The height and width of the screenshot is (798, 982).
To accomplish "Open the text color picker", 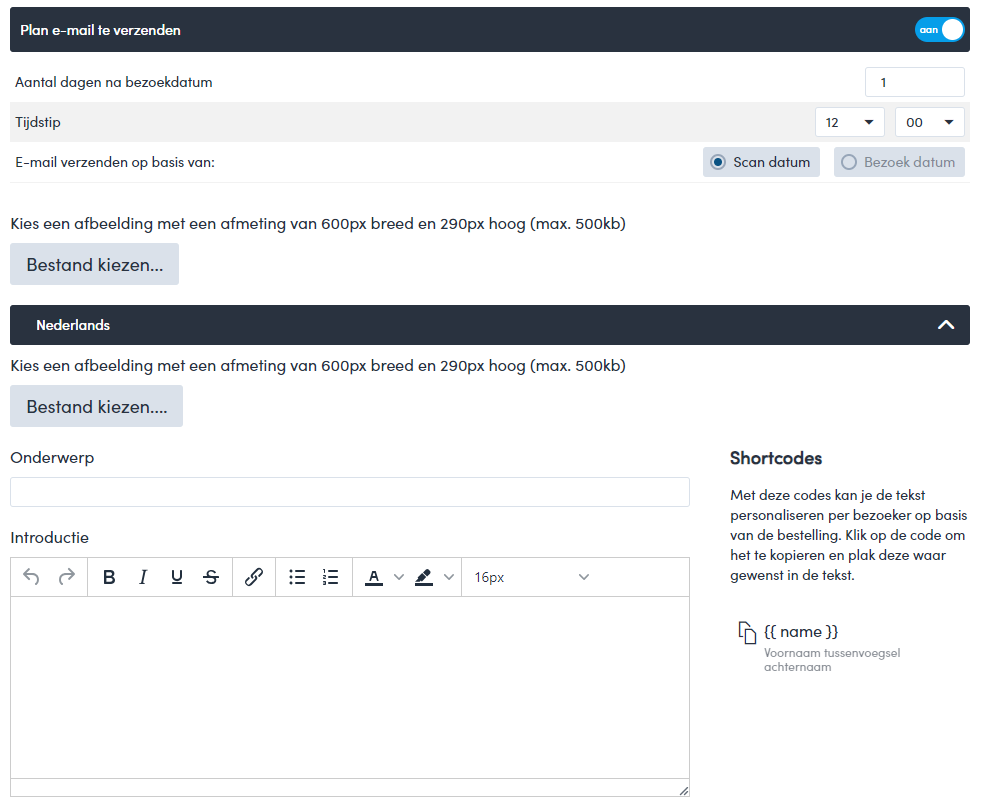I will (x=375, y=577).
